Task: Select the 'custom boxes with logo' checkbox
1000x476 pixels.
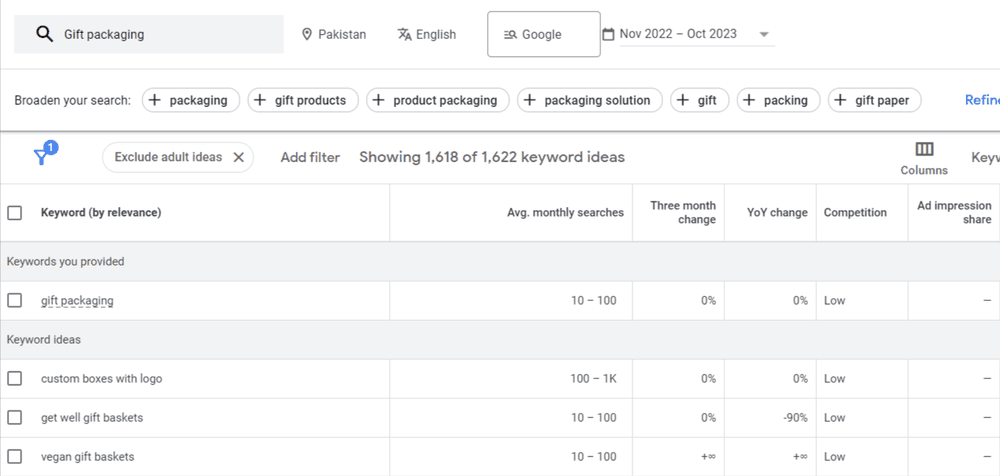Action: click(x=15, y=378)
